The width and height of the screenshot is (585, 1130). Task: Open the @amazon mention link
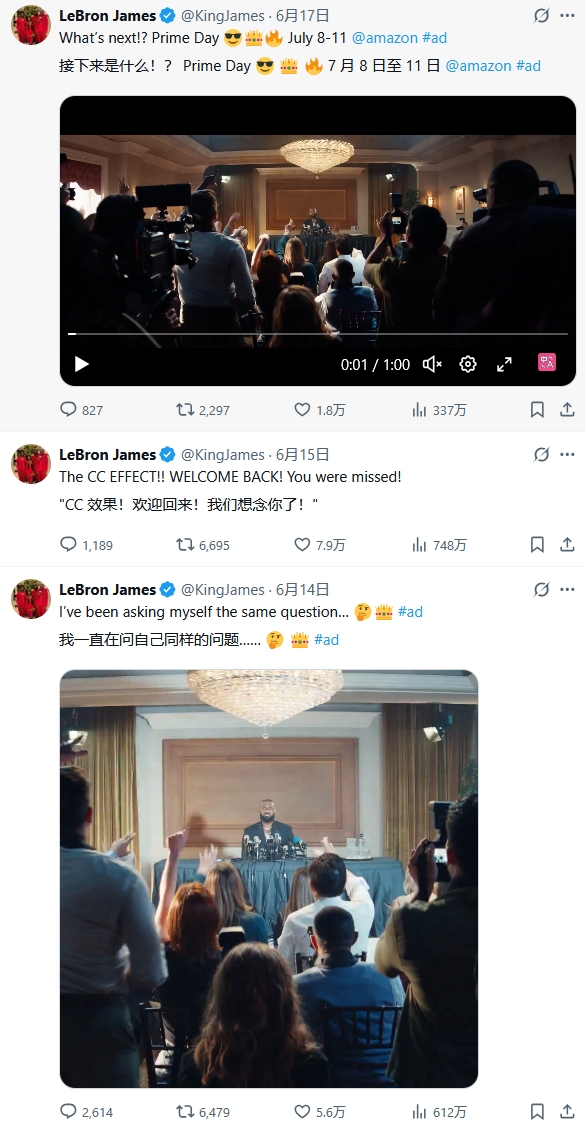pyautogui.click(x=385, y=38)
